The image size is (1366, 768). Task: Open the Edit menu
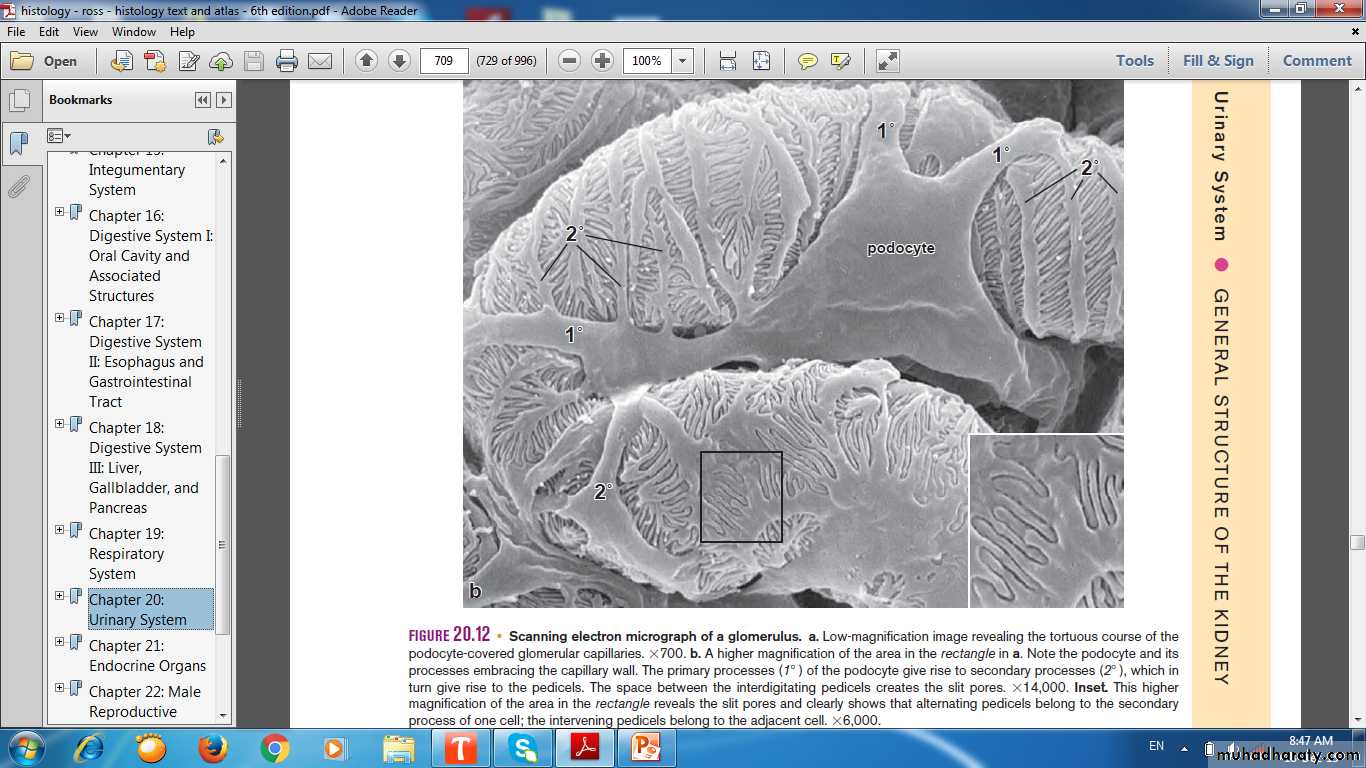point(49,32)
